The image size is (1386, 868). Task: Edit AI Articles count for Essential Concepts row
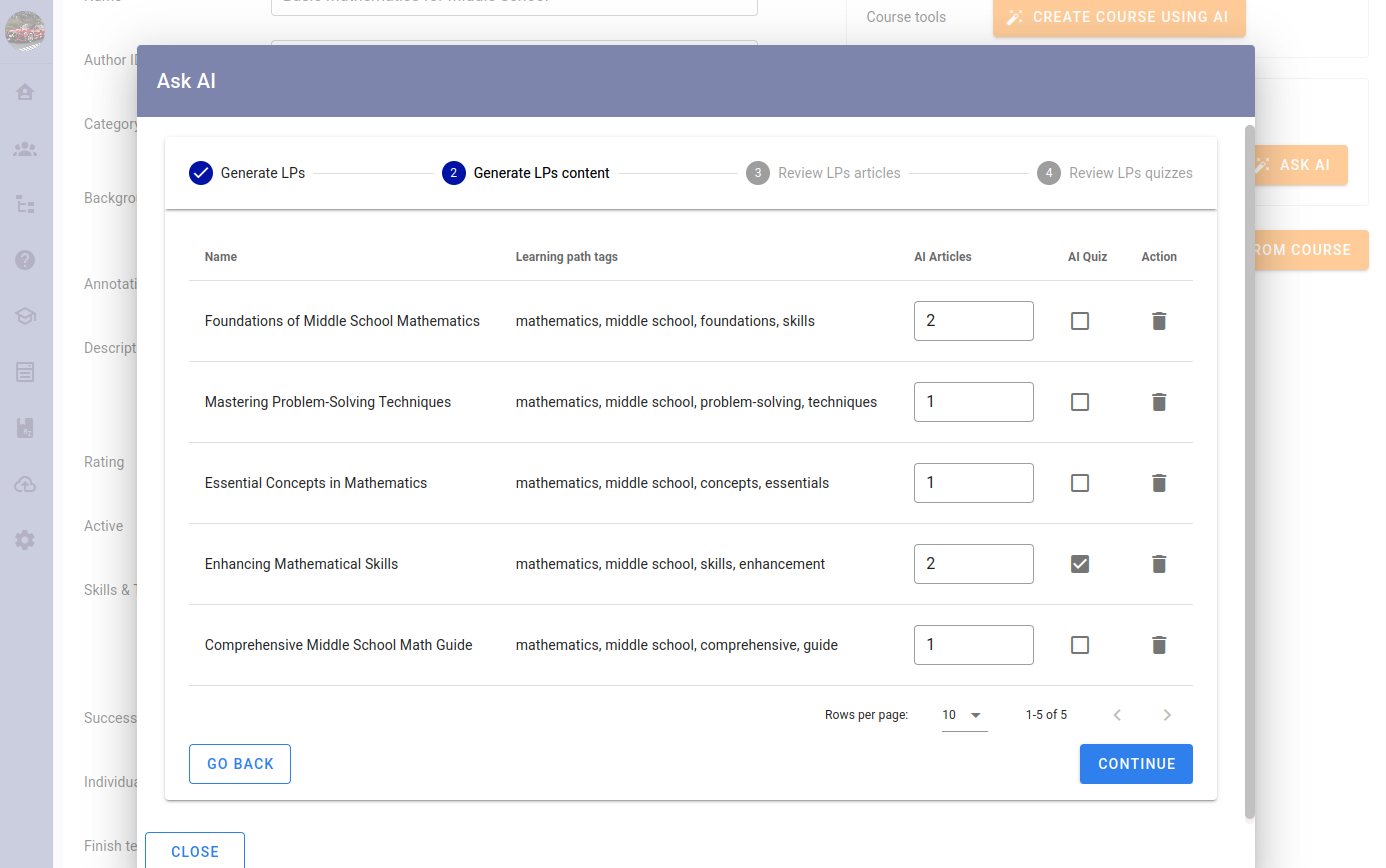(x=974, y=483)
